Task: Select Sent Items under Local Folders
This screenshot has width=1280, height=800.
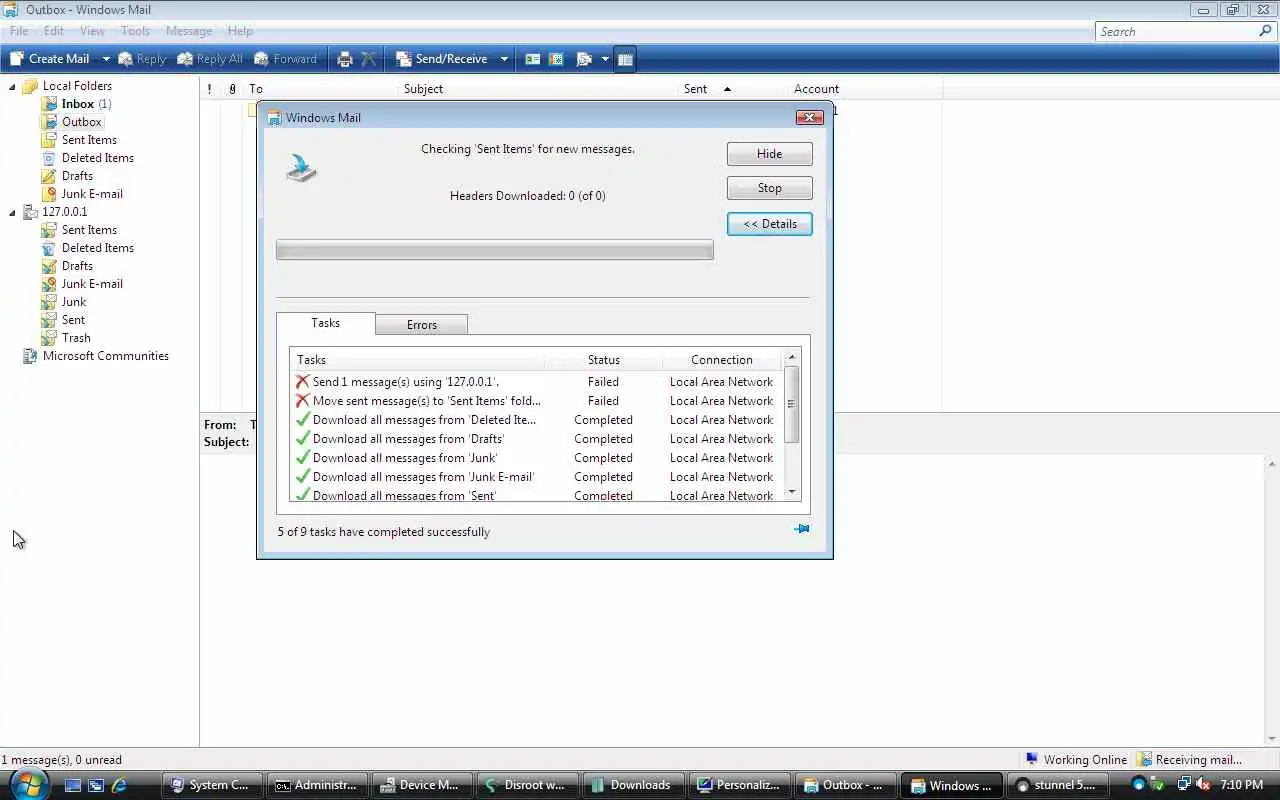Action: [x=80, y=140]
